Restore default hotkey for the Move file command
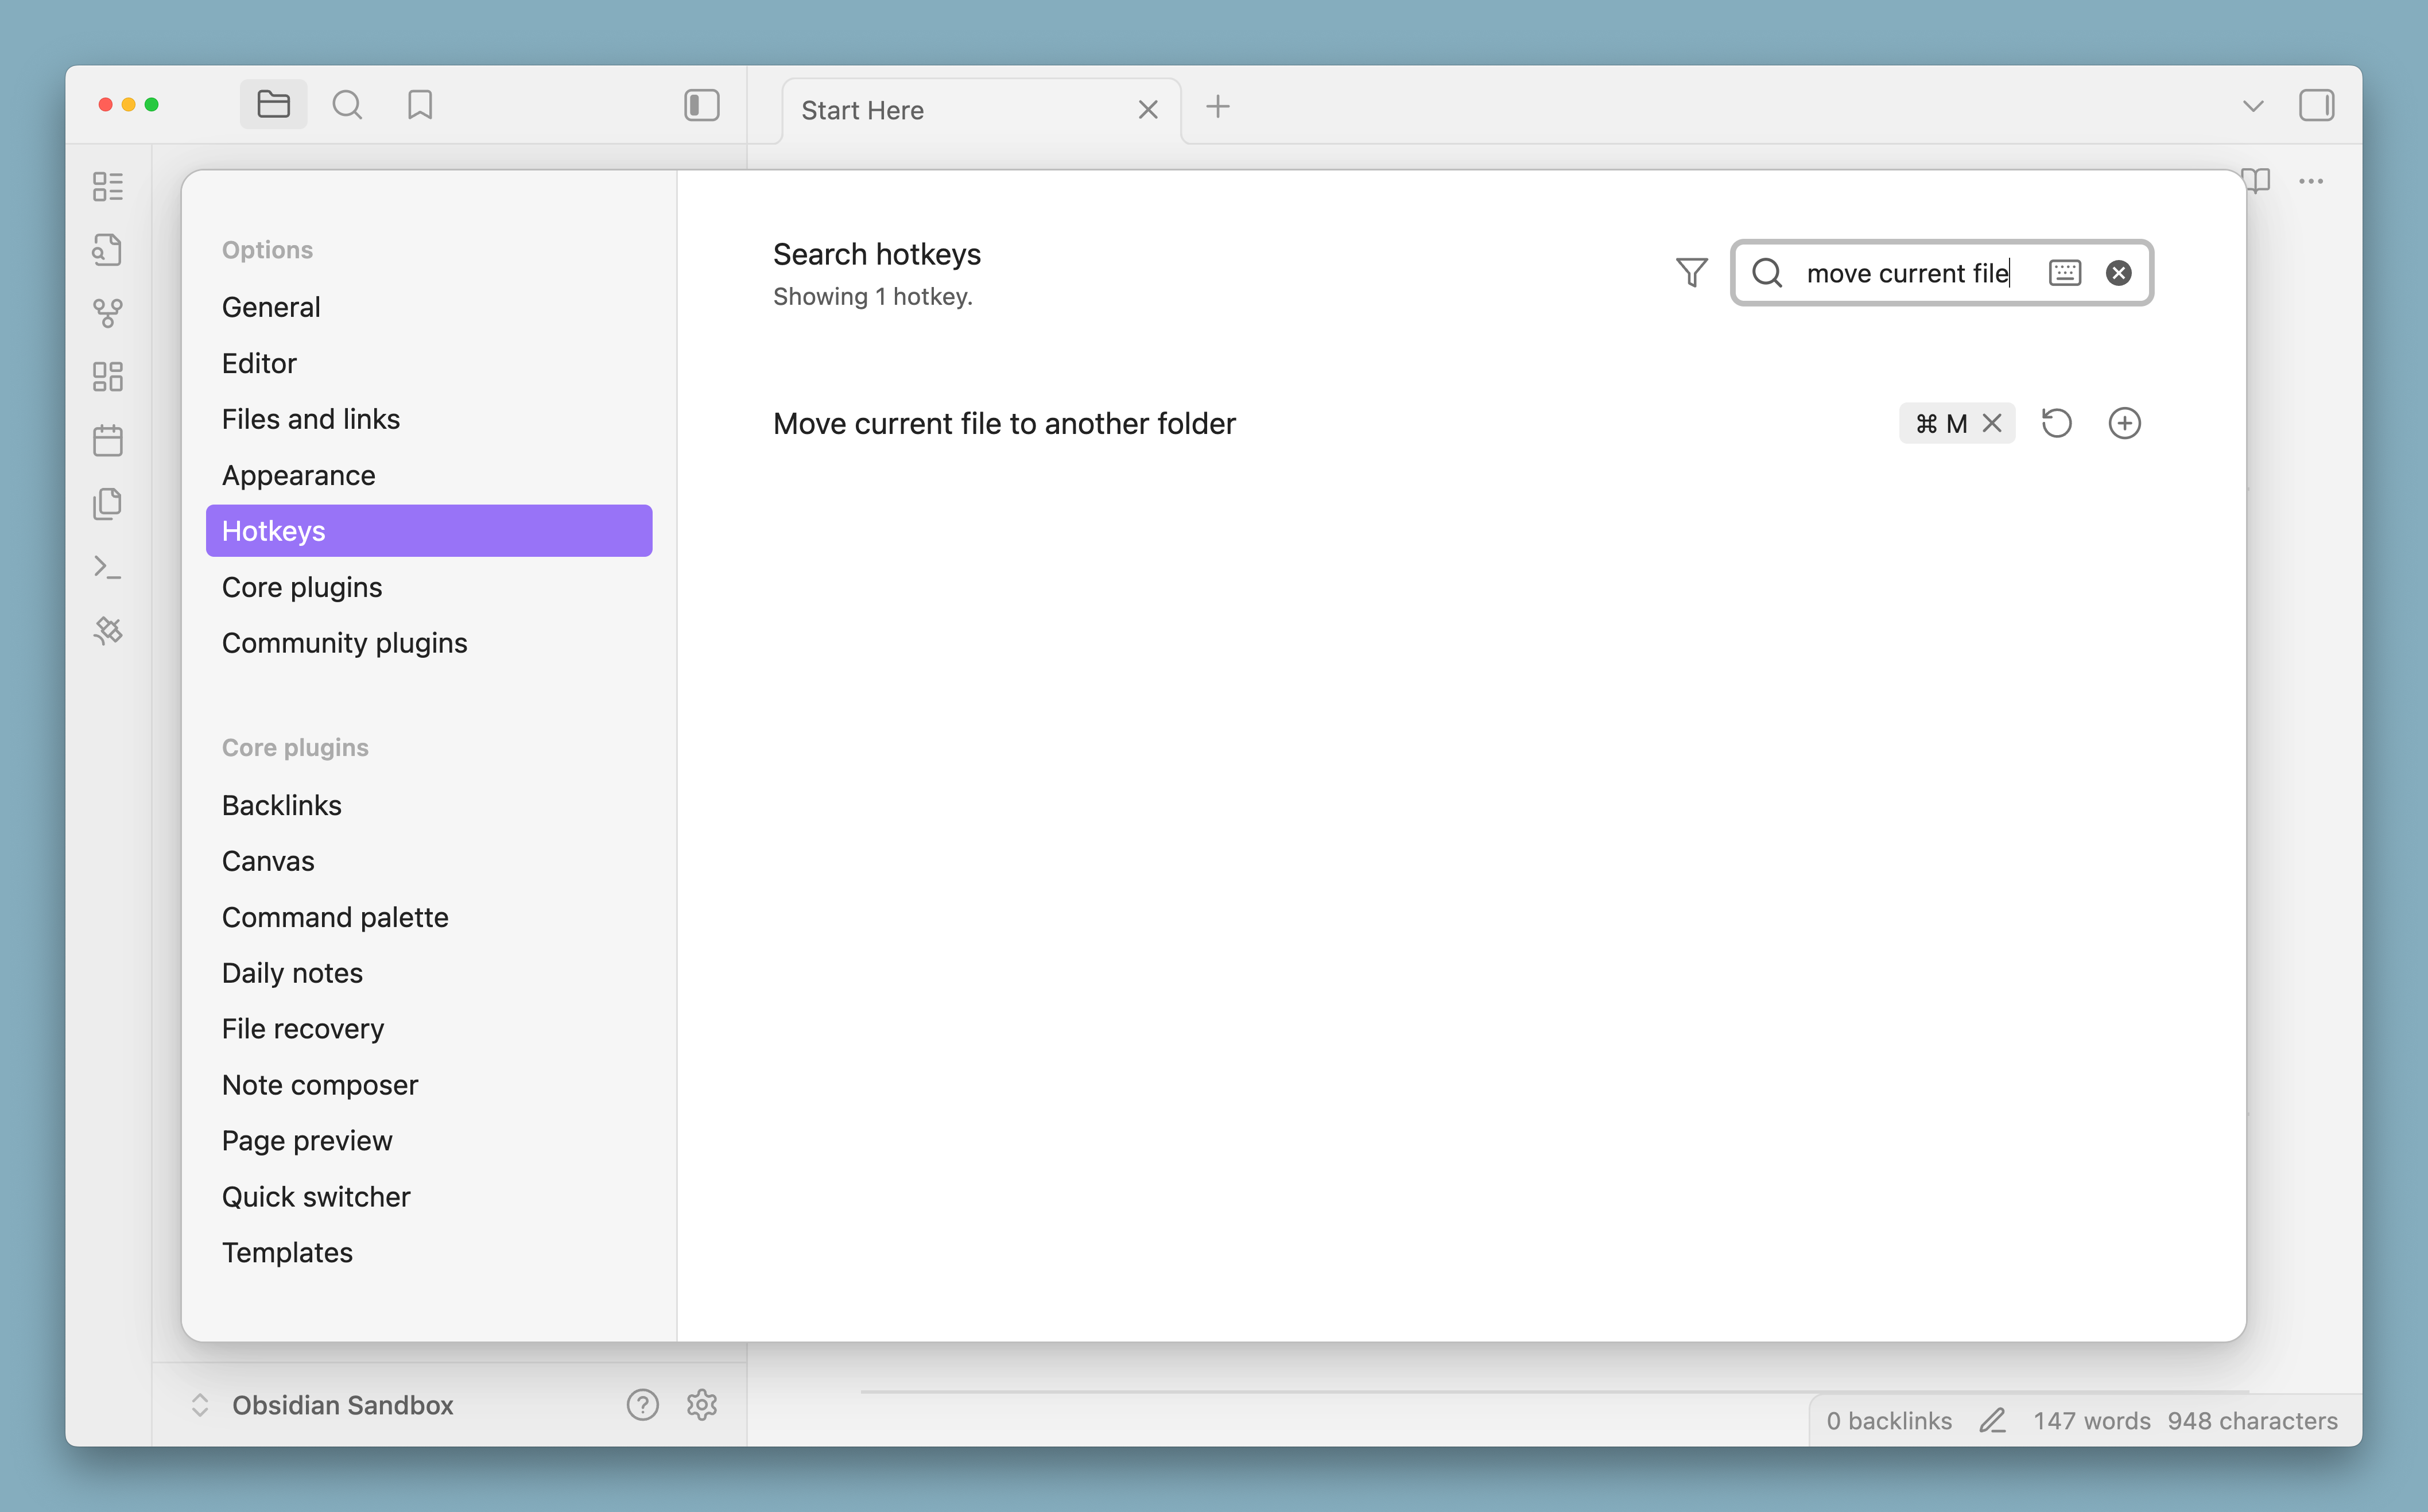2428x1512 pixels. pos(2056,423)
